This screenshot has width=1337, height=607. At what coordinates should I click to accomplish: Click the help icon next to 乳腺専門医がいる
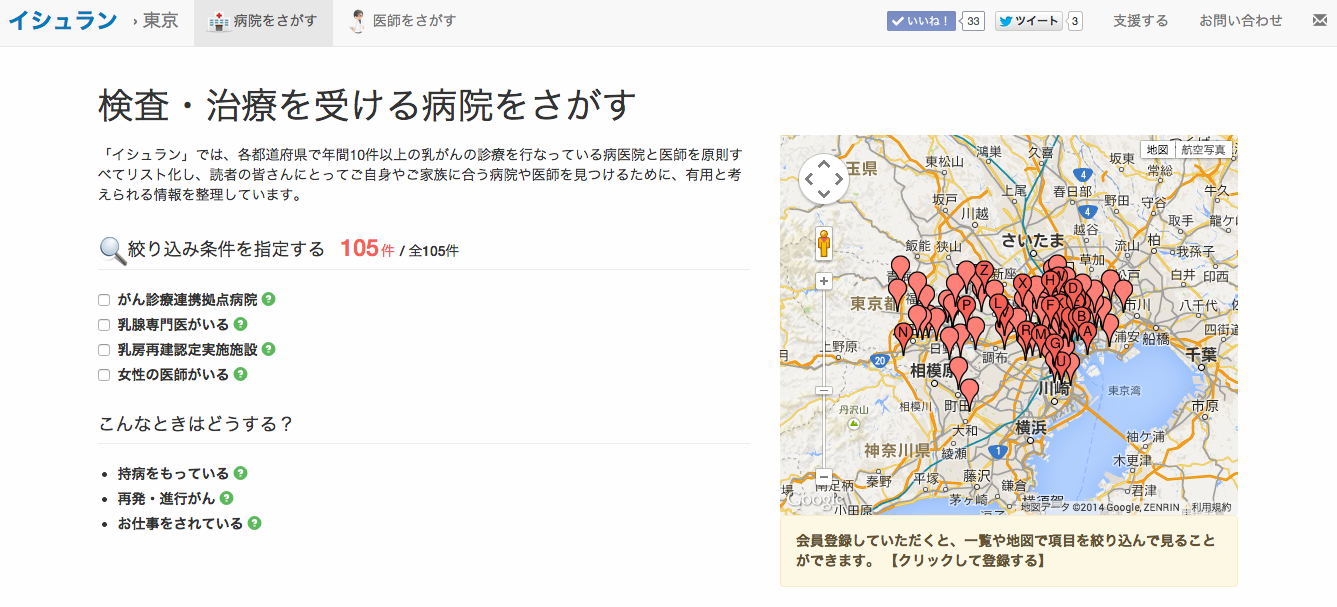pyautogui.click(x=240, y=324)
